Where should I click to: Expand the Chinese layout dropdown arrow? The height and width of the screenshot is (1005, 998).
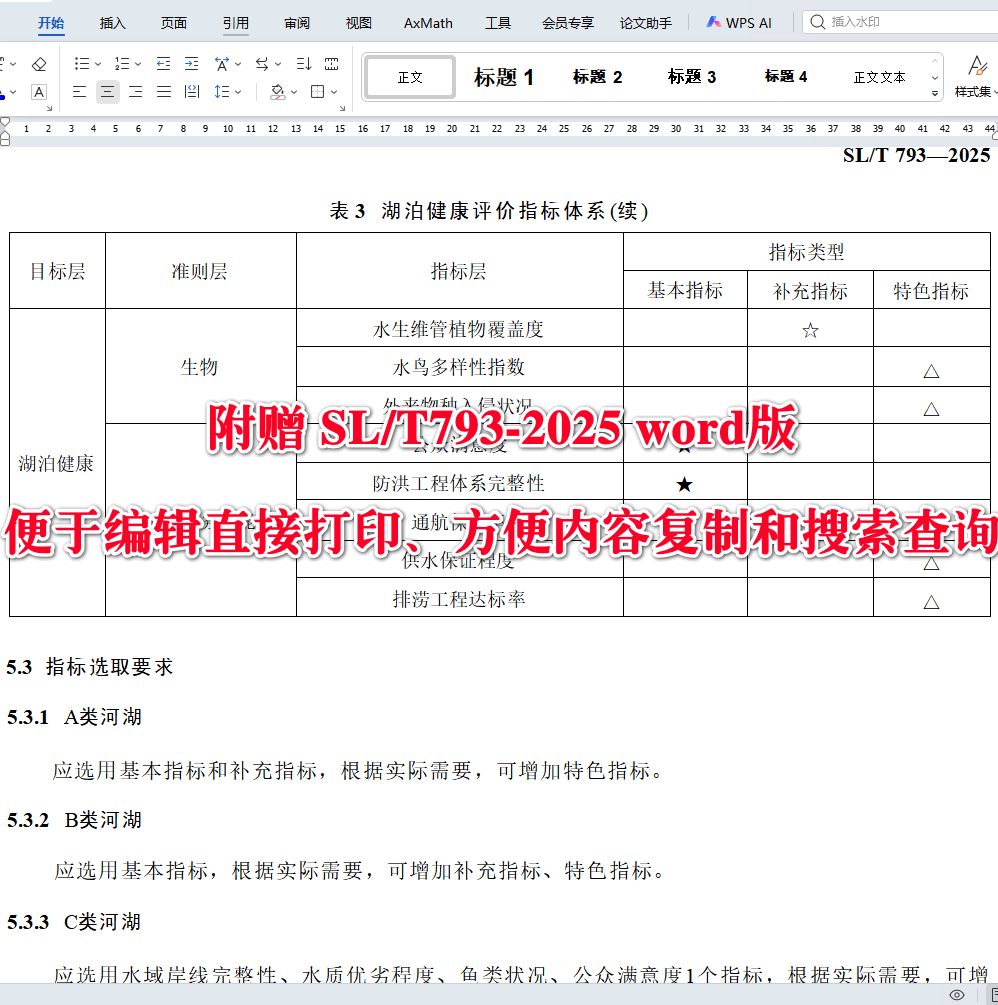[238, 64]
